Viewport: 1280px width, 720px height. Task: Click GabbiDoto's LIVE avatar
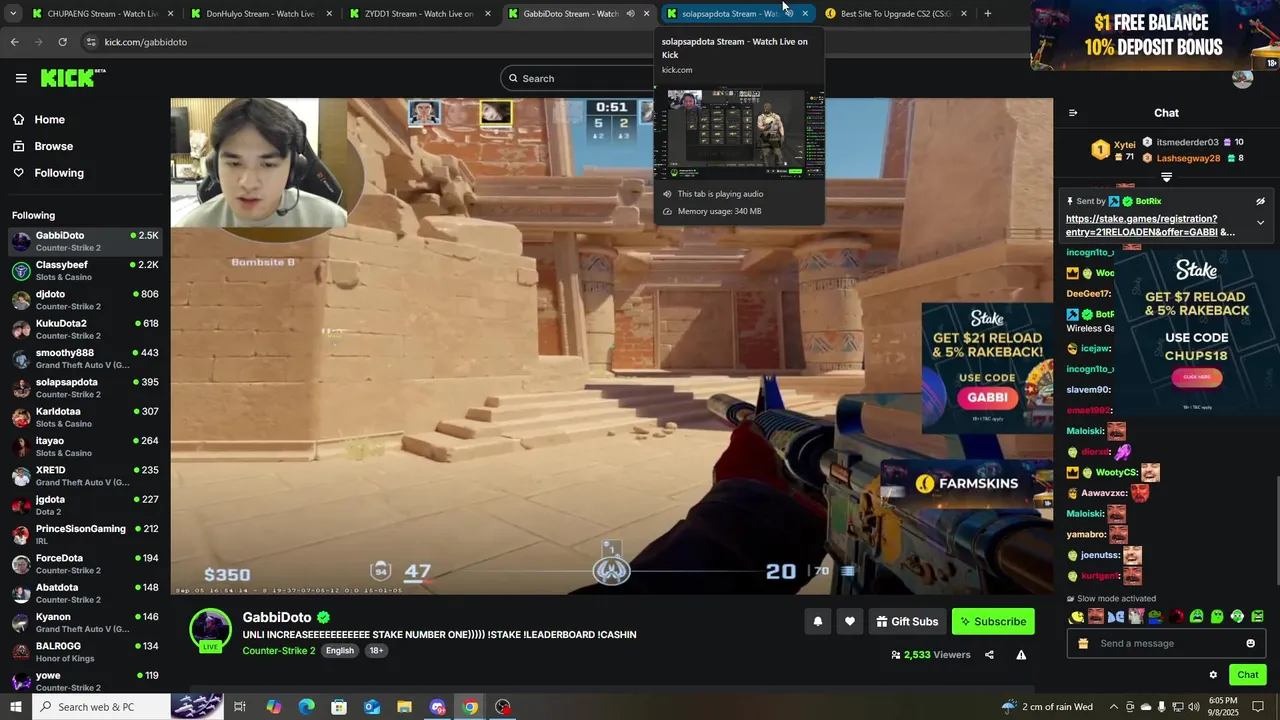click(x=210, y=630)
